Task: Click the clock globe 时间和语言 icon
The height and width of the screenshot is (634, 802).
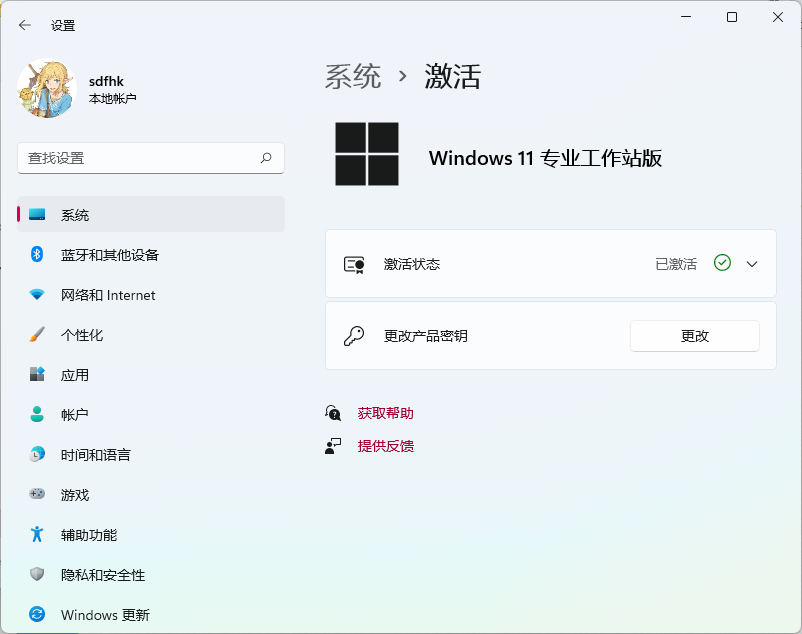Action: (x=37, y=454)
